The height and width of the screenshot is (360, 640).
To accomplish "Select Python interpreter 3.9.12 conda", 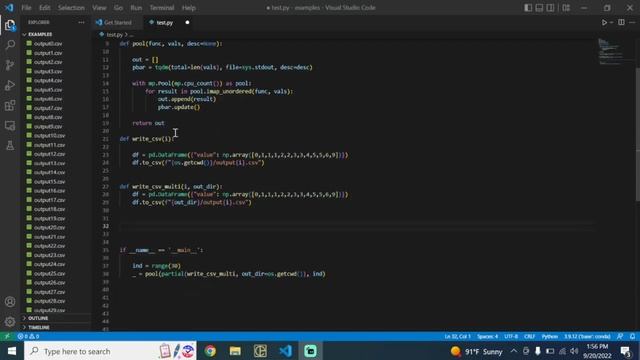I will (587, 336).
